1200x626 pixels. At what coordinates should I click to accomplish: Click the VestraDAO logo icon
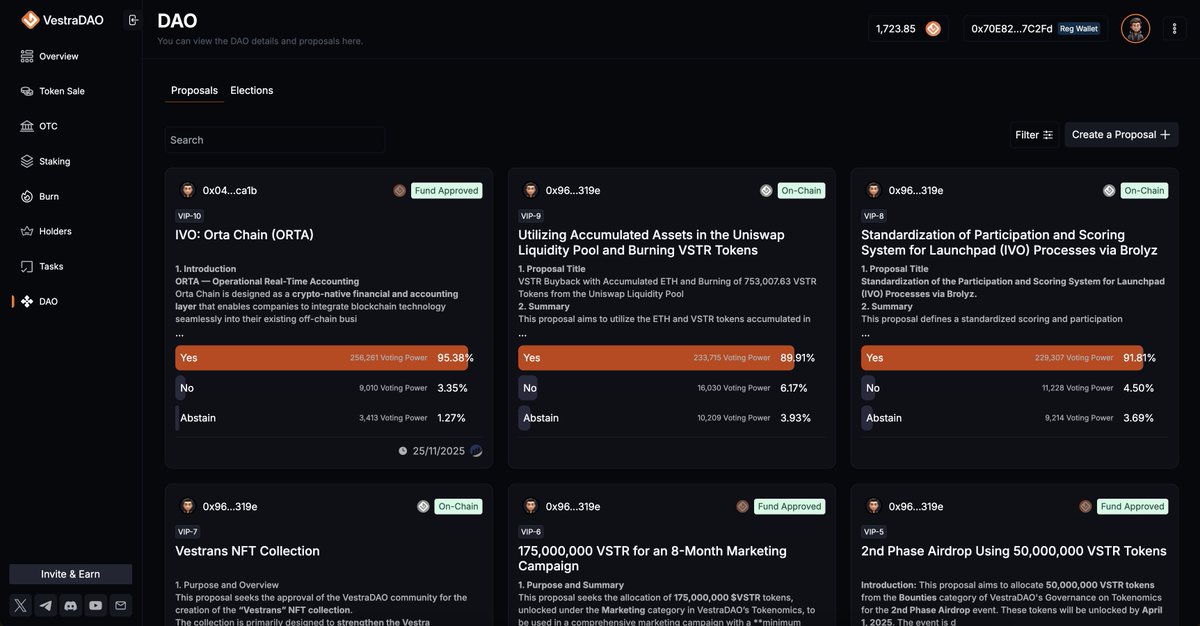[x=30, y=20]
